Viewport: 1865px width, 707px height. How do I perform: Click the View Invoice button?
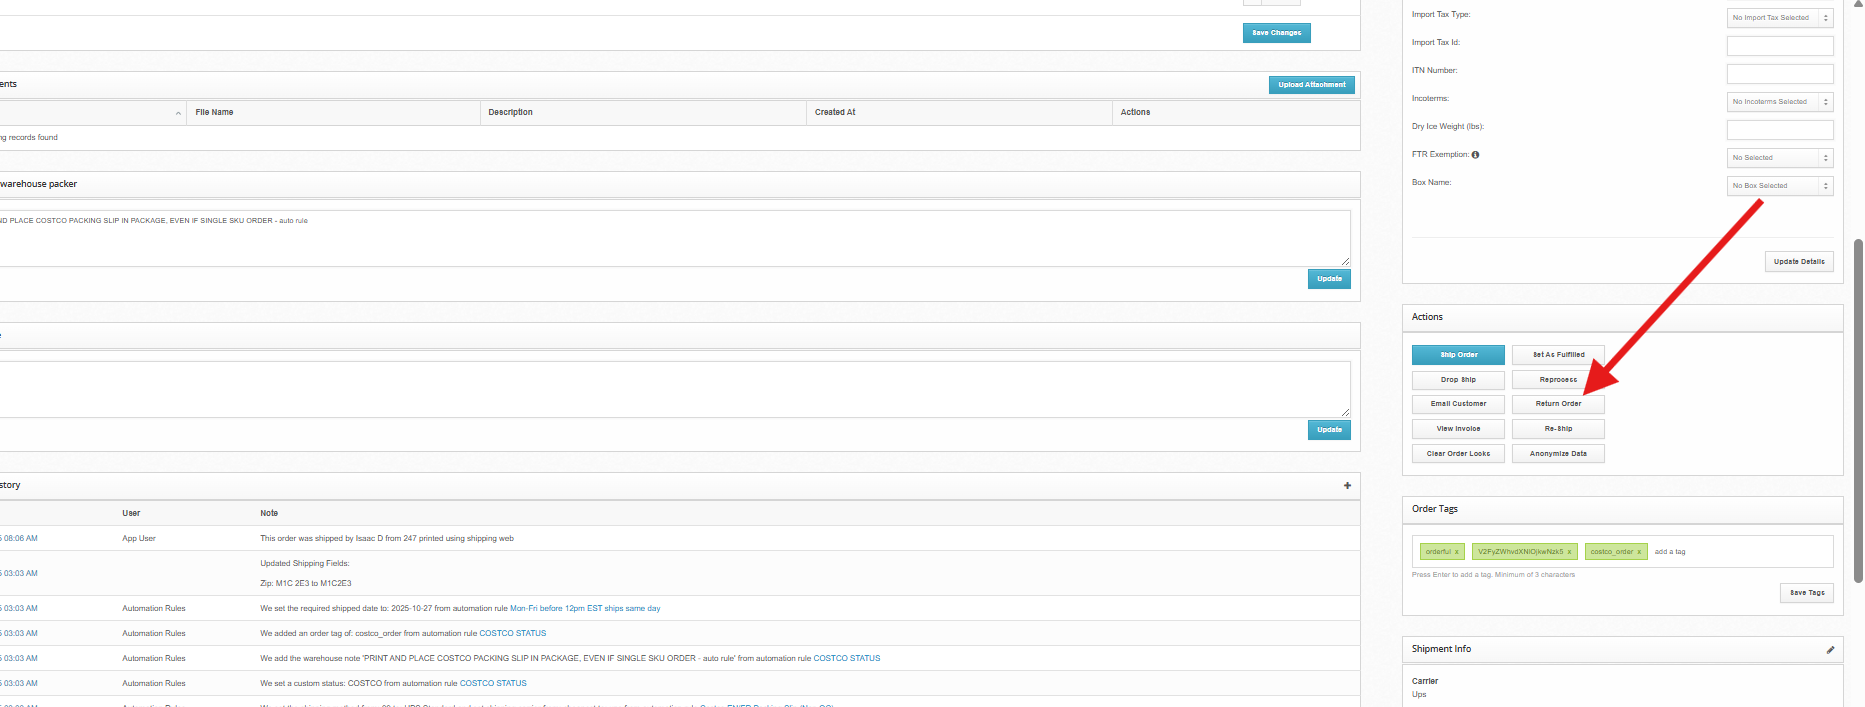(x=1458, y=429)
